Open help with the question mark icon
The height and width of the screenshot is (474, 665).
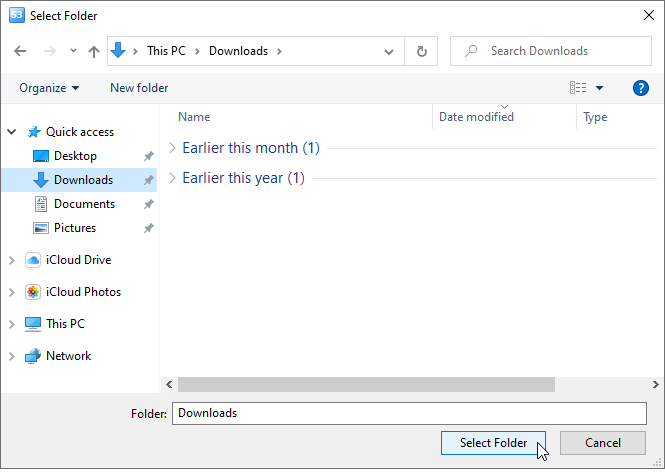[x=640, y=88]
